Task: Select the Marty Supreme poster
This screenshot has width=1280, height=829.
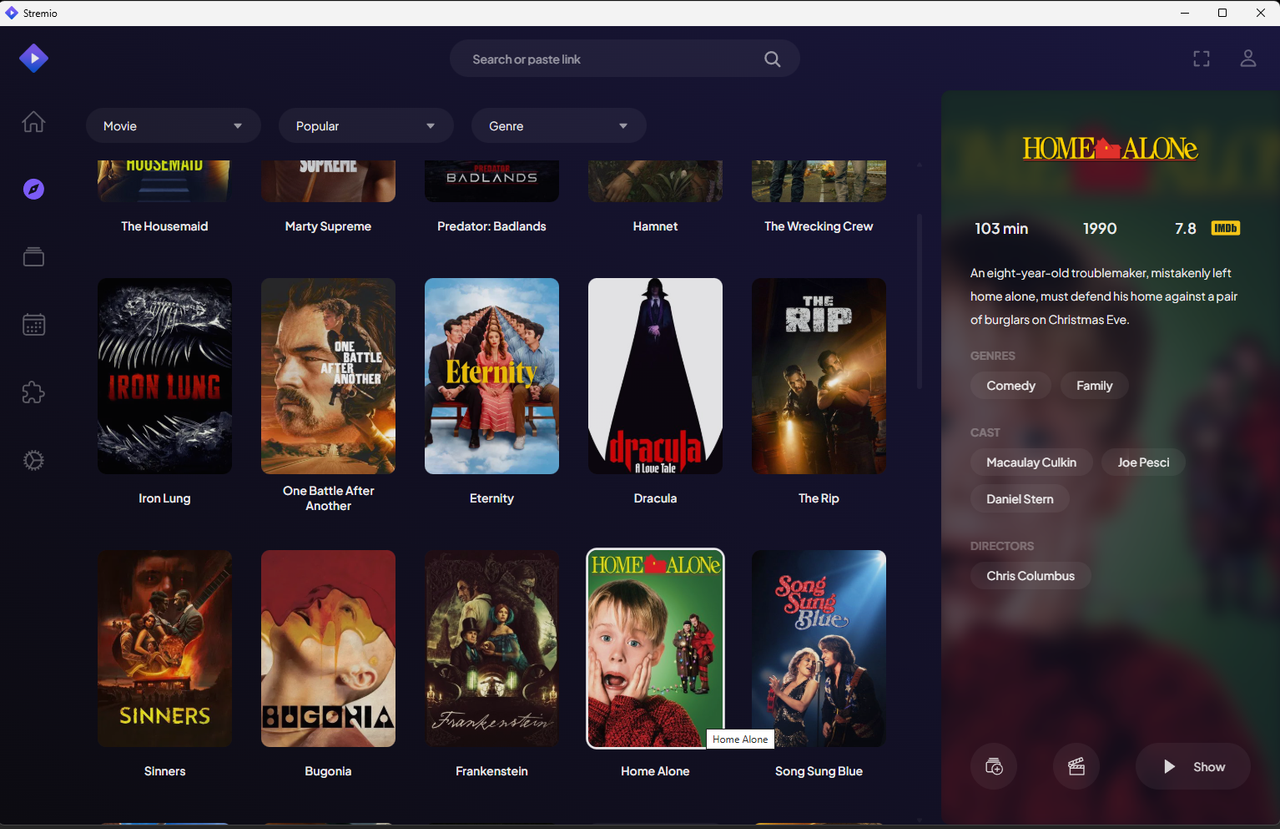Action: tap(328, 181)
